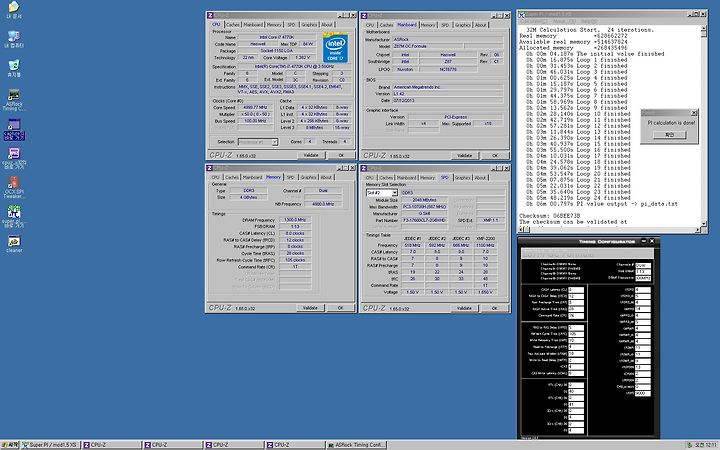This screenshot has height=450, width=720.
Task: Select the 'American Megatrends Inc.' BIOS brand
Action: coord(448,87)
